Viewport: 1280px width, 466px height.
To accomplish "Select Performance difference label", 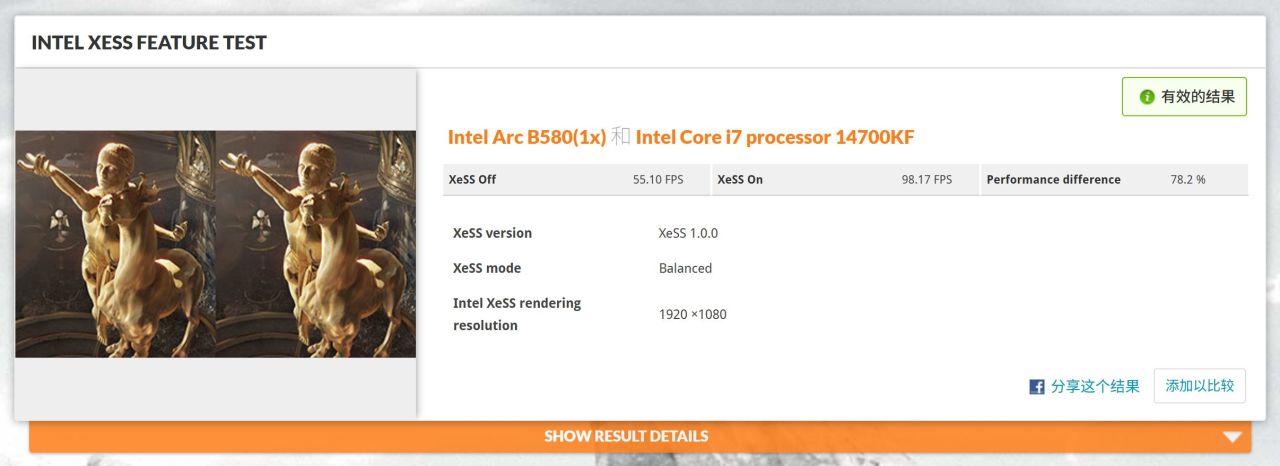I will click(x=1053, y=180).
